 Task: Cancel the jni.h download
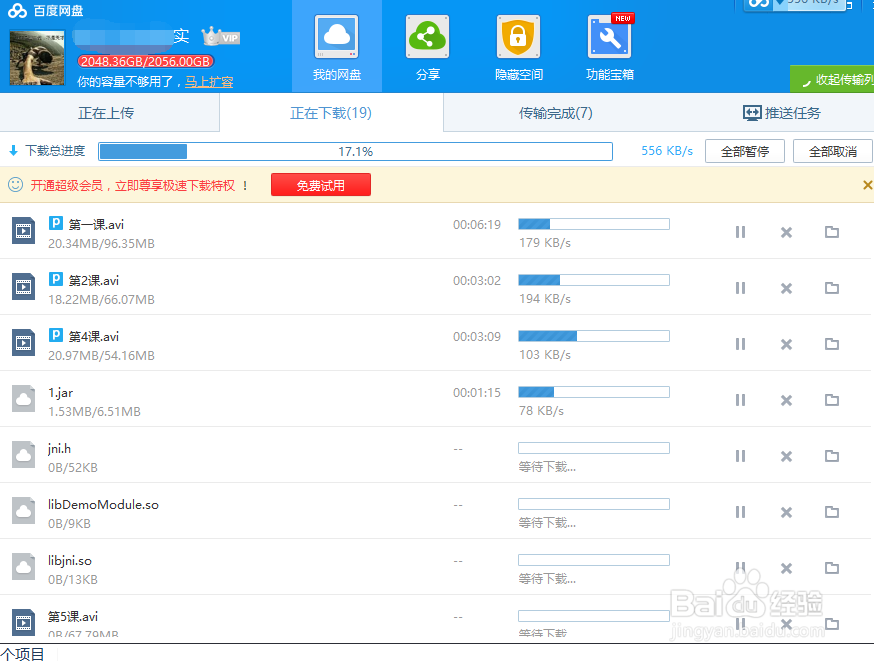point(786,456)
